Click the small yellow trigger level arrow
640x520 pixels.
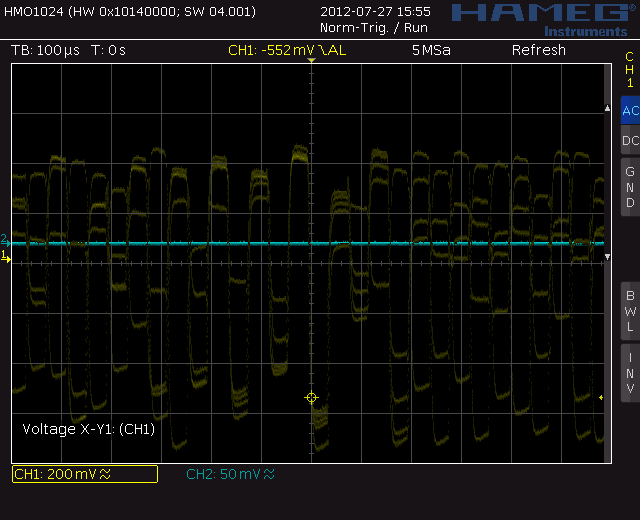(x=600, y=398)
